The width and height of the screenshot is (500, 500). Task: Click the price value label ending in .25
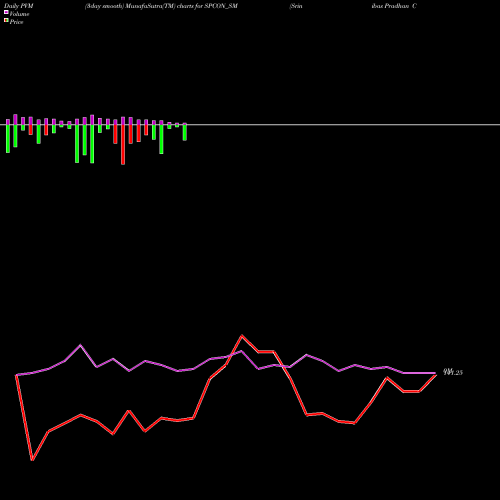click(x=453, y=372)
